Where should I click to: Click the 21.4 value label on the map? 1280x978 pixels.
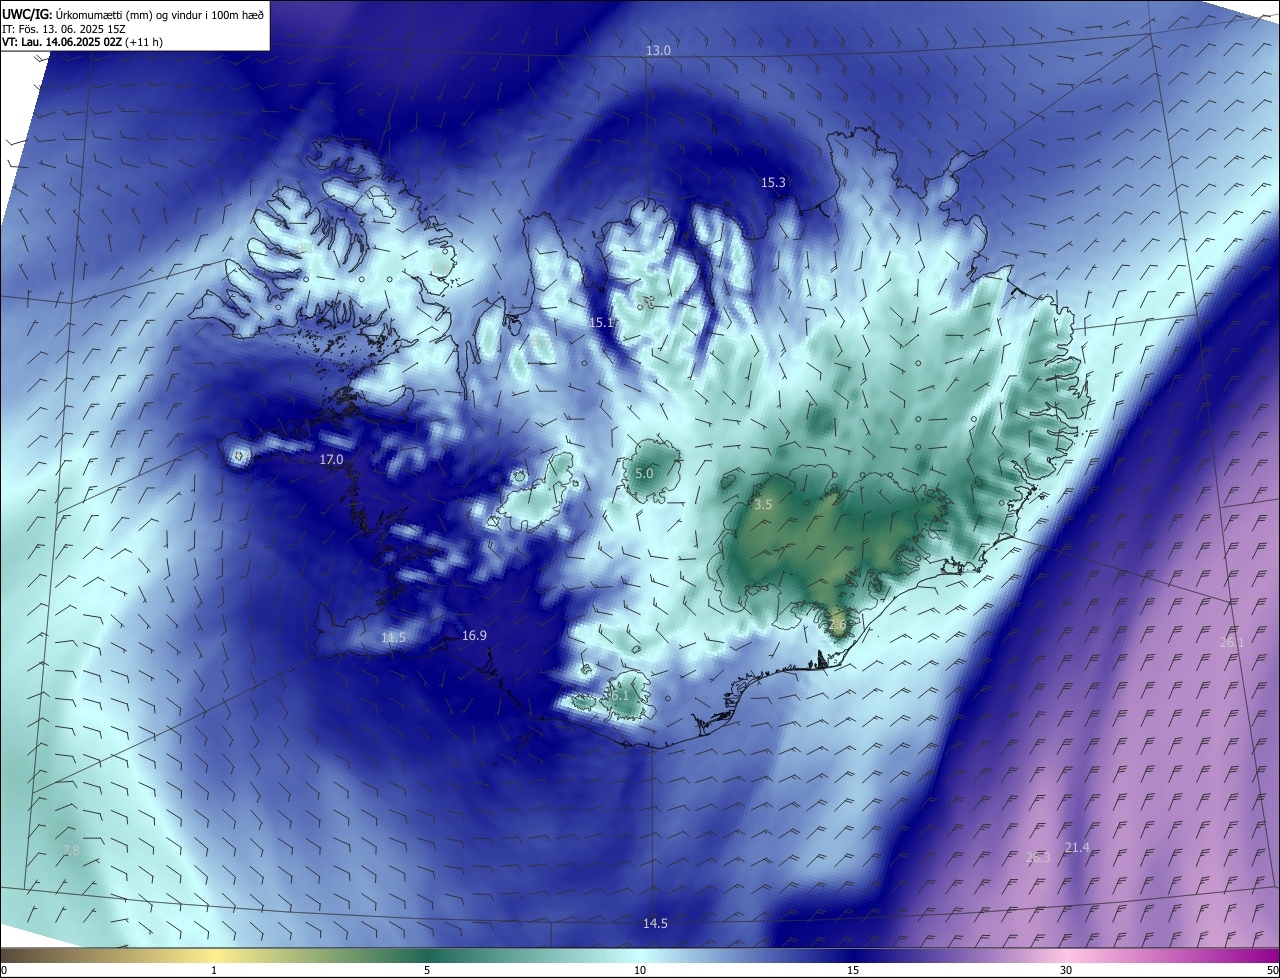click(1077, 847)
